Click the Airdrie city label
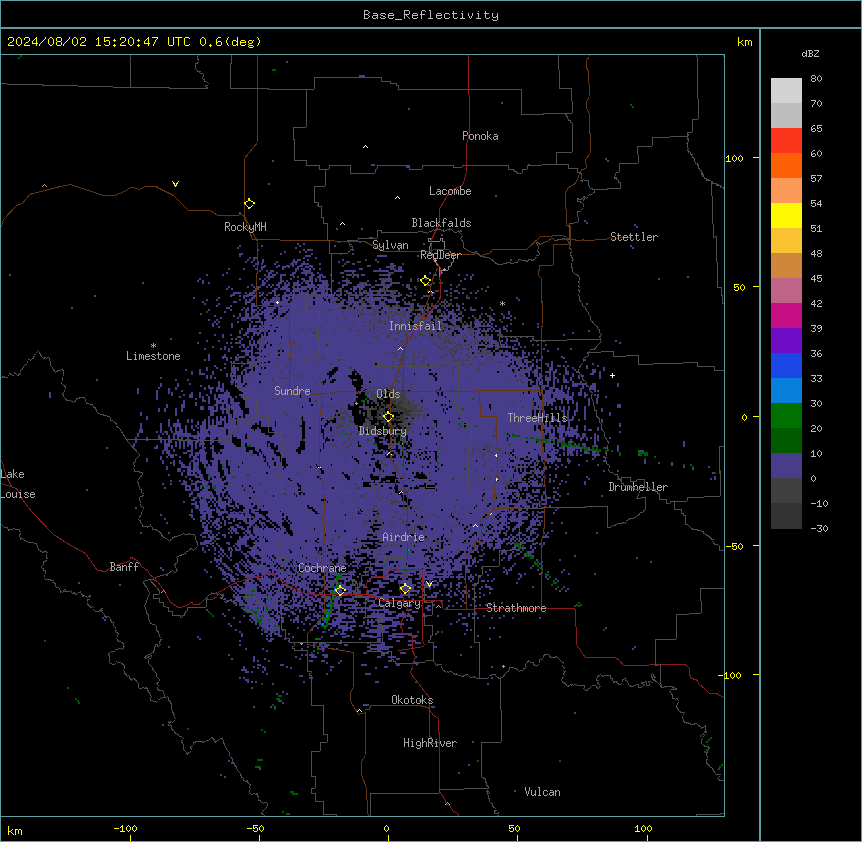Image resolution: width=862 pixels, height=842 pixels. [x=404, y=537]
